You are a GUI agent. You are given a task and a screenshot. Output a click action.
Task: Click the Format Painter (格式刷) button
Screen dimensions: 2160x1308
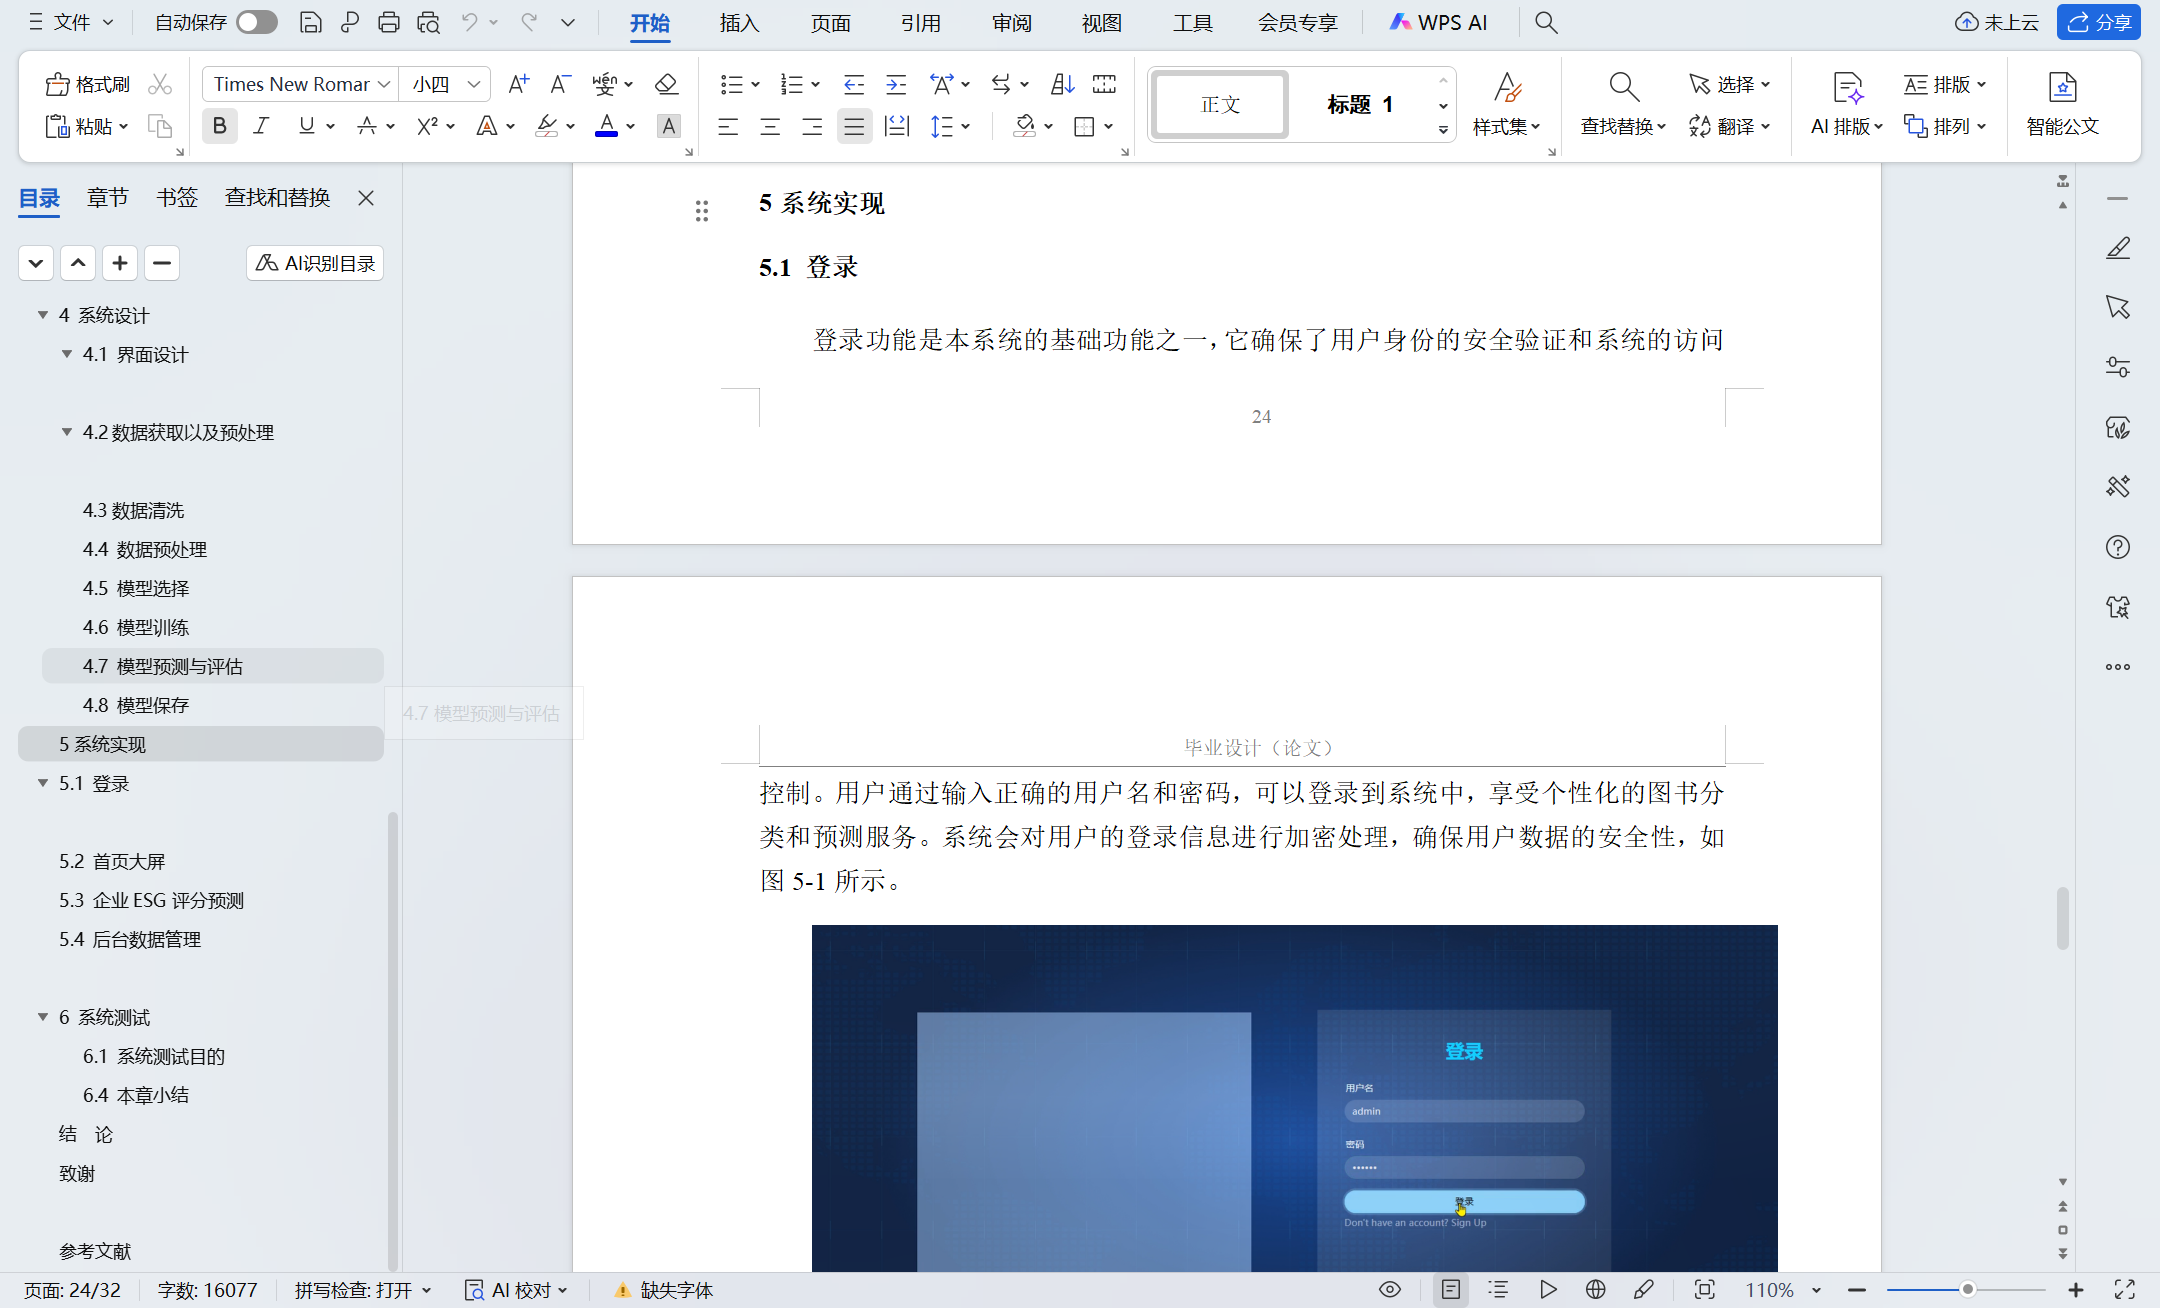point(88,84)
